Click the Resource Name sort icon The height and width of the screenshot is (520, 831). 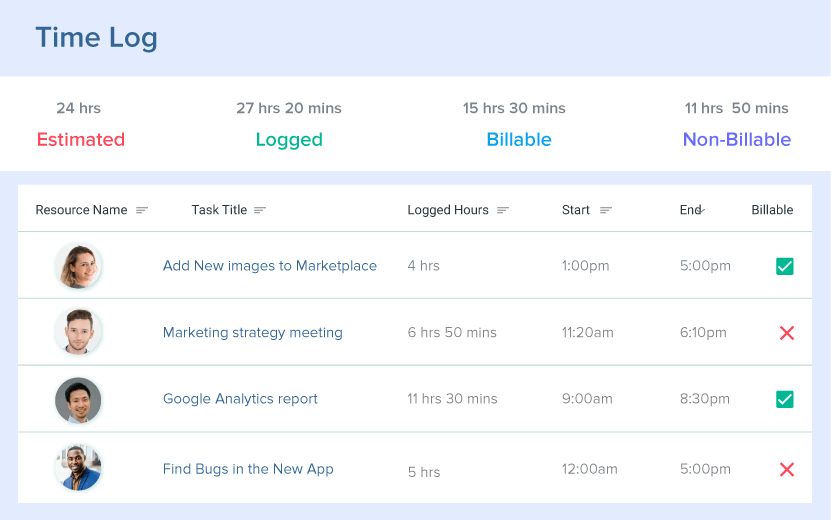142,211
